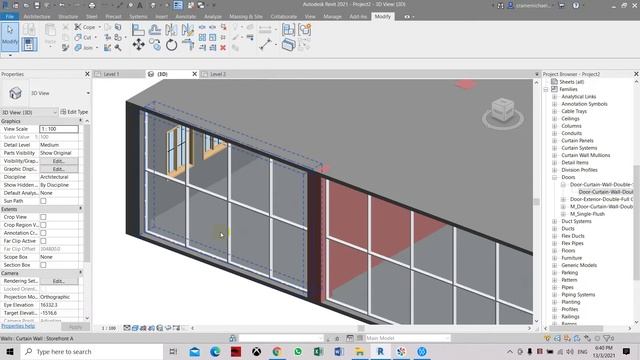This screenshot has height=360, width=640.
Task: Close the {3D} view tab
Action: tap(194, 74)
